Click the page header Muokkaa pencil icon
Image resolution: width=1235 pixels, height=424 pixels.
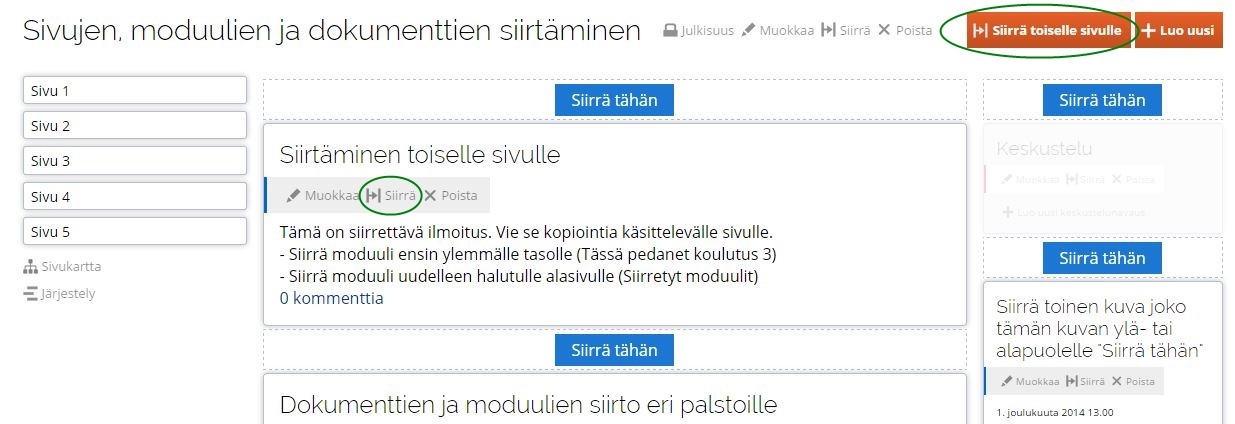coord(748,31)
